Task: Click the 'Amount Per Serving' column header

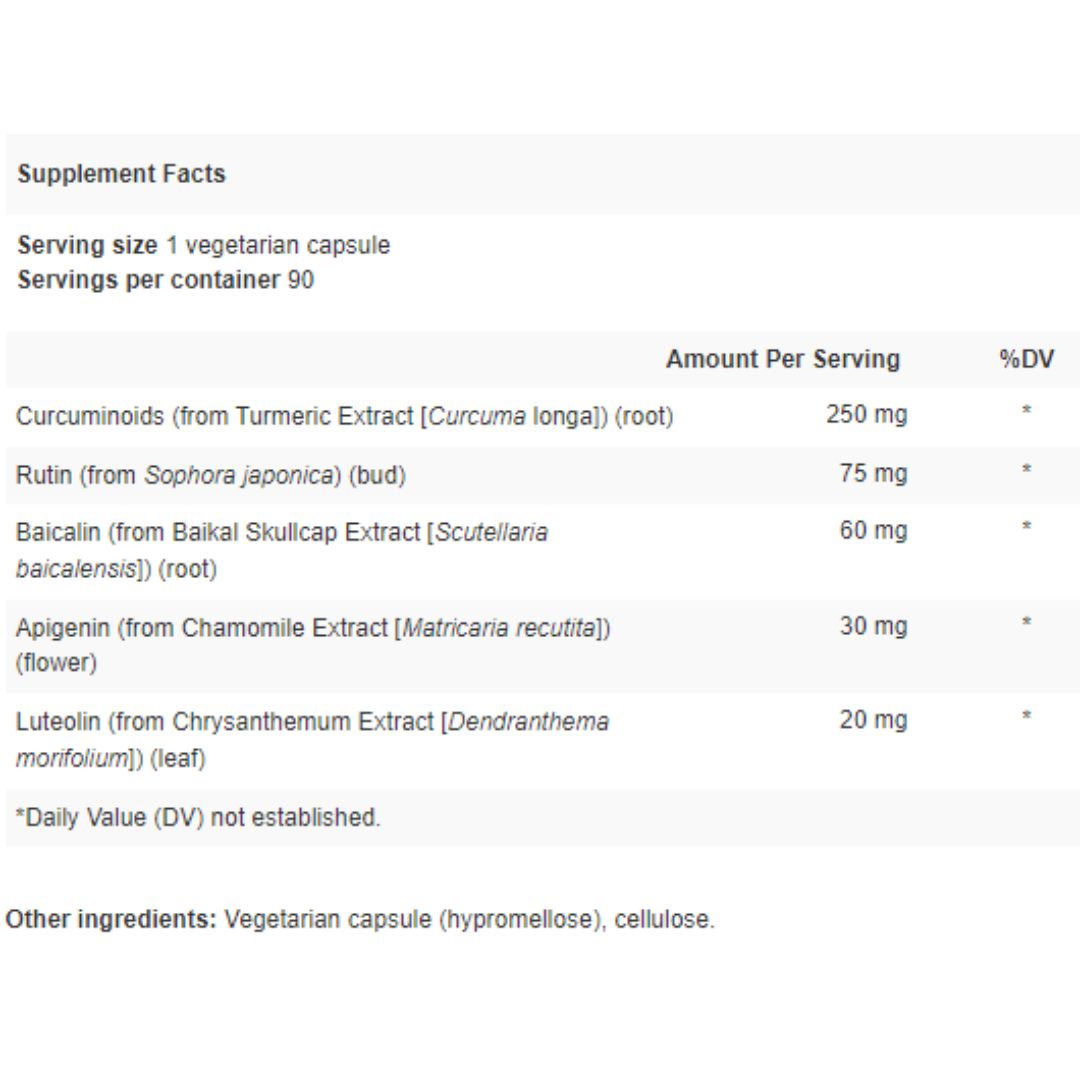Action: (782, 359)
